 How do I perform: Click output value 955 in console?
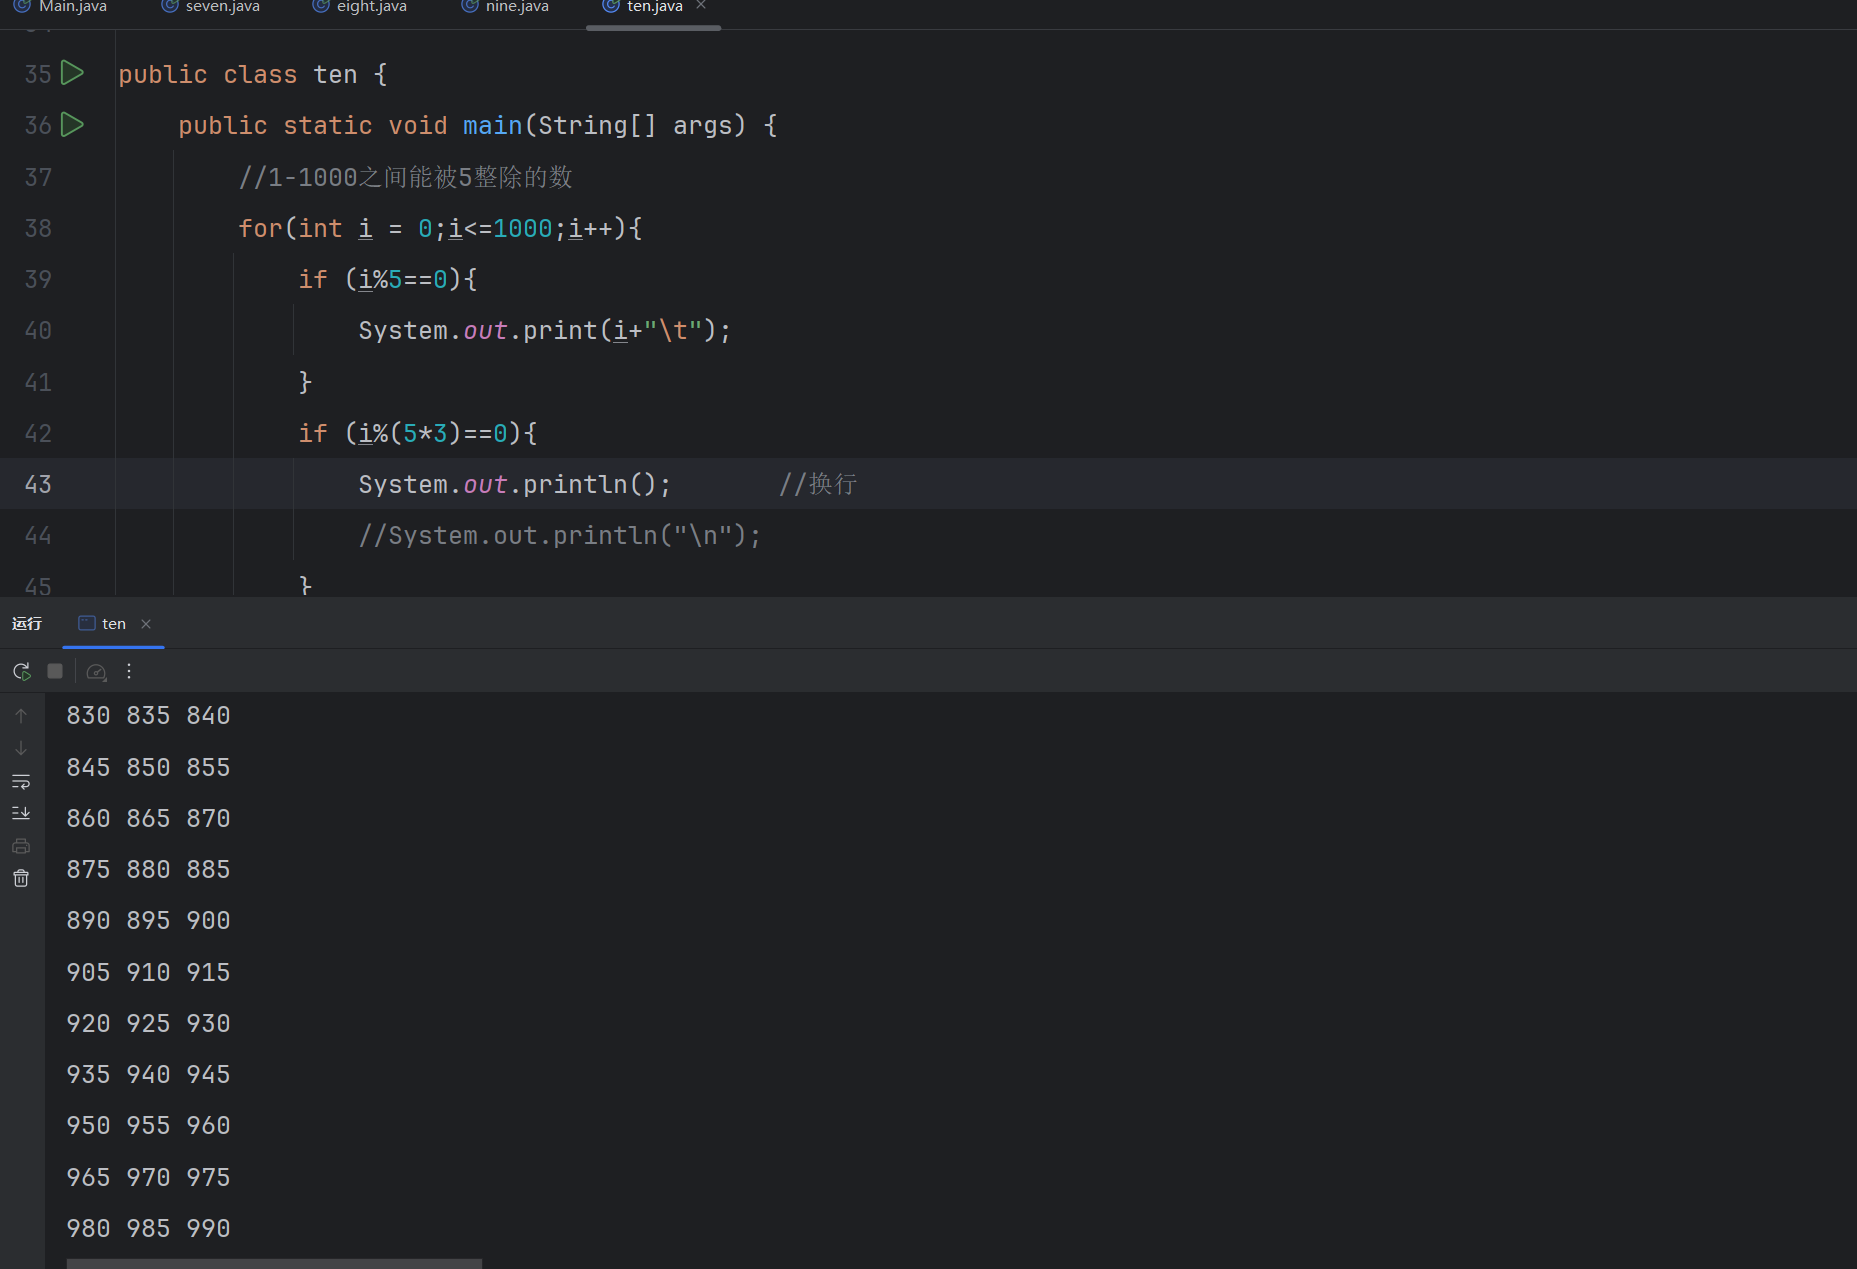click(148, 1126)
